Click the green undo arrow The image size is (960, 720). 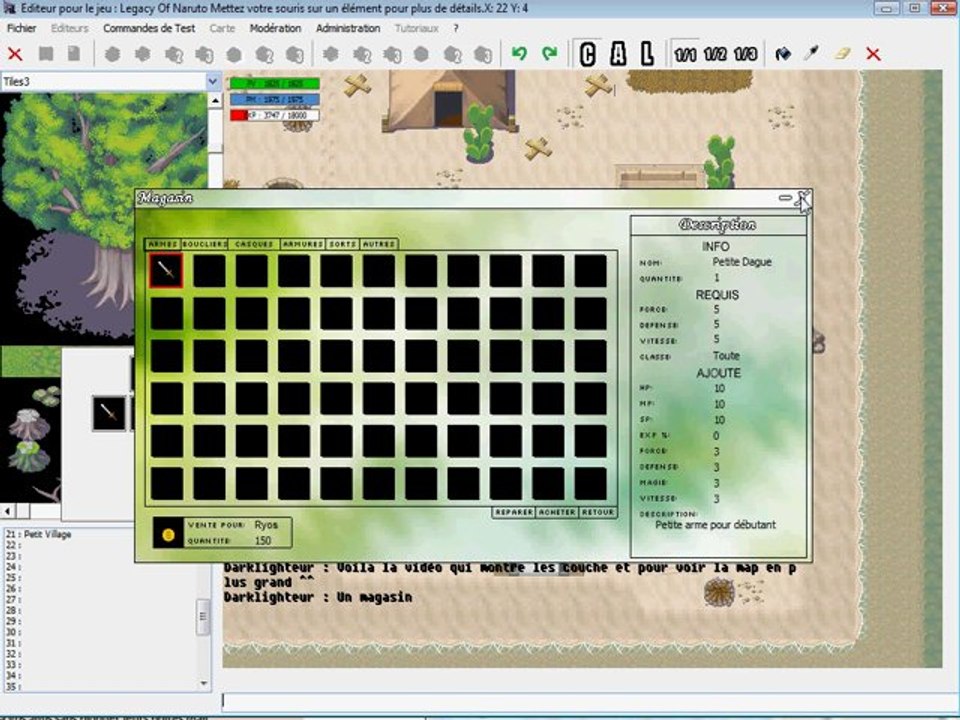click(x=519, y=54)
